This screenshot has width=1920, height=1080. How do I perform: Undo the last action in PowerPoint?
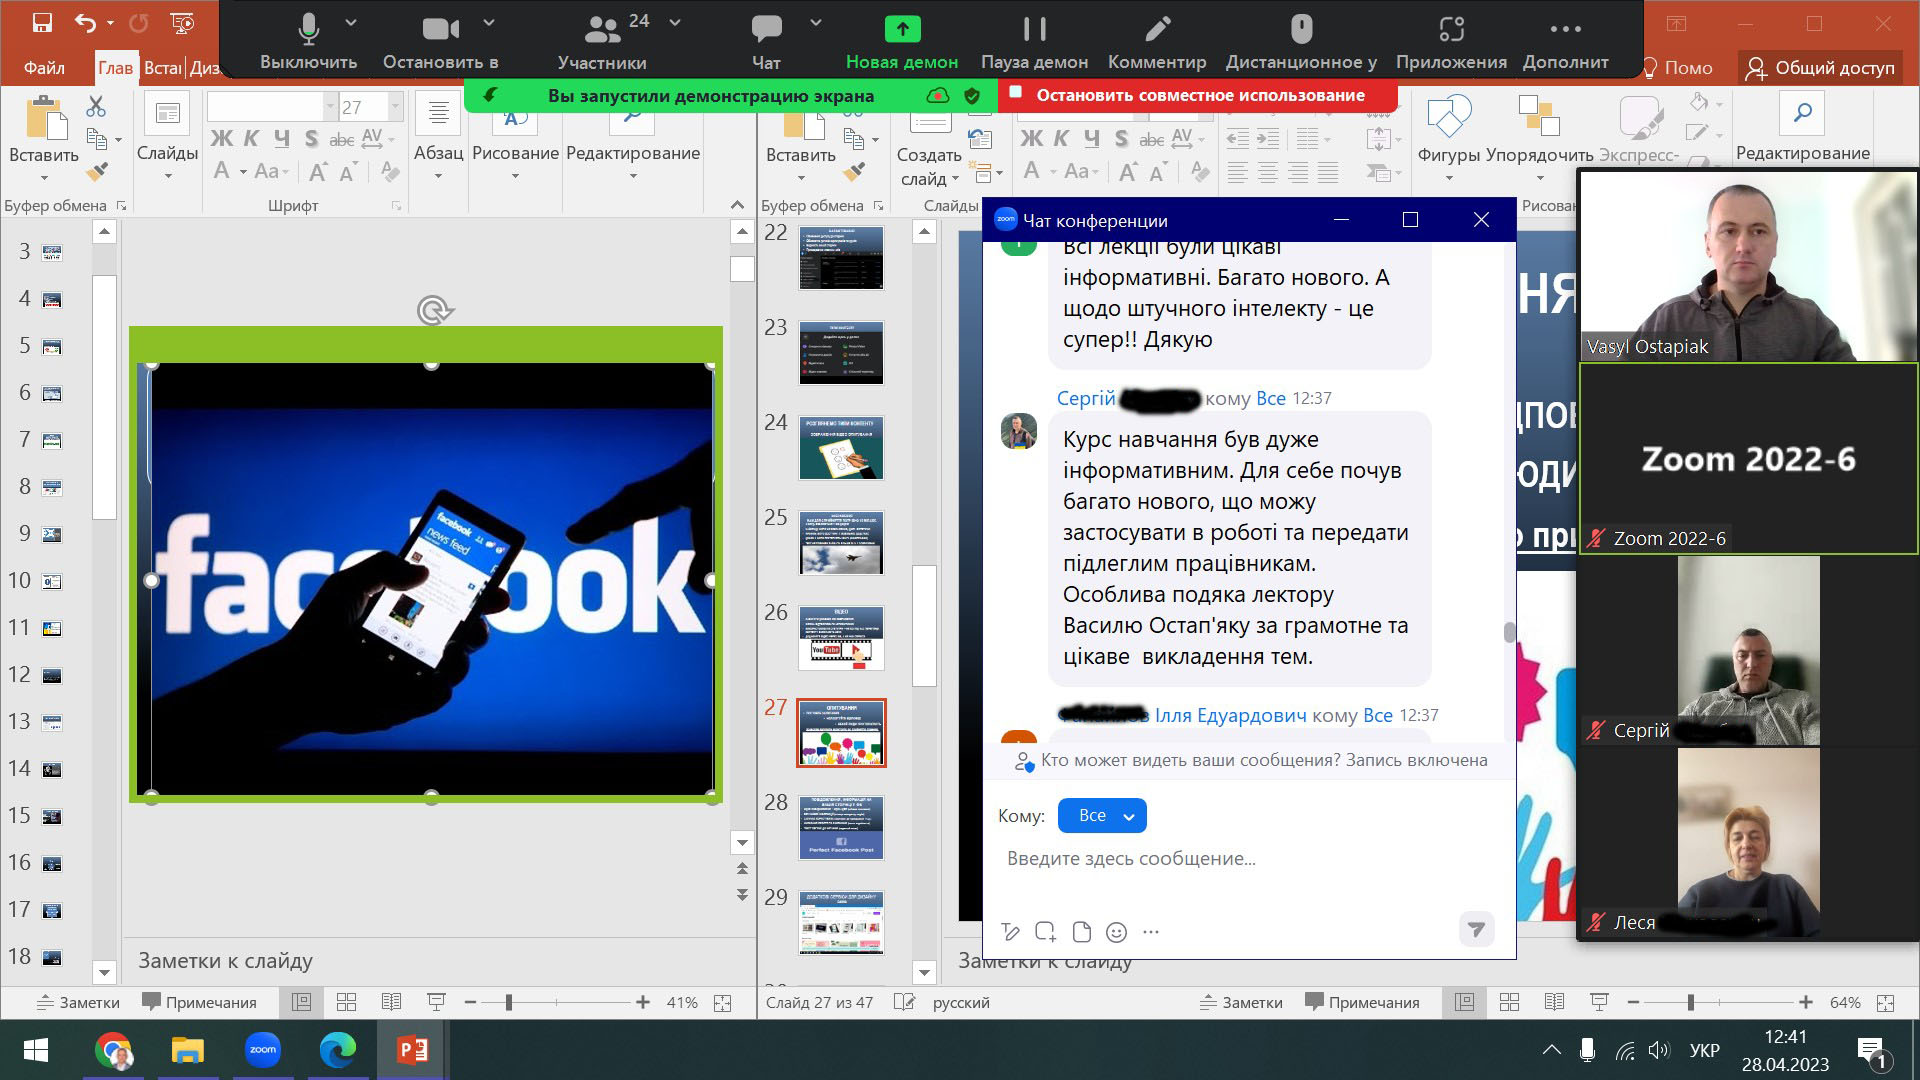(x=87, y=22)
